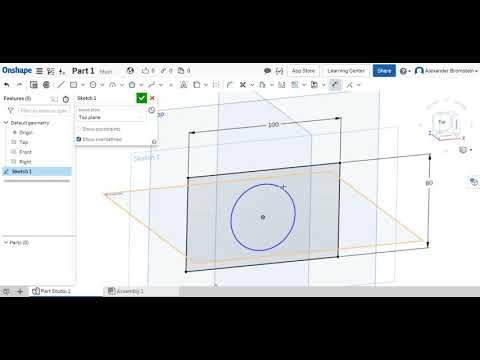Accept Sketch 1 with the green checkmark
Image resolution: width=480 pixels, height=360 pixels.
142,98
